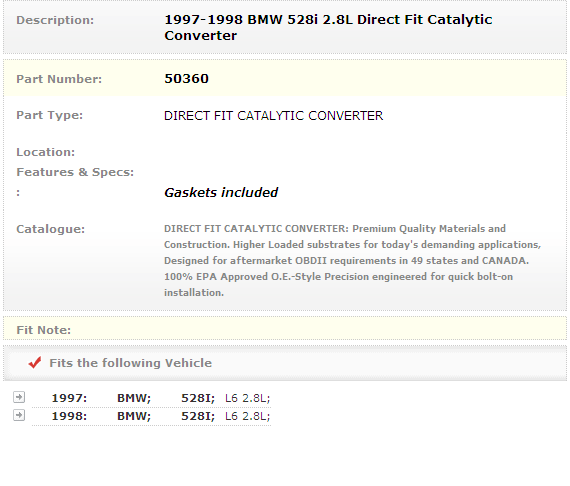
Task: Click the Gaskets included text
Action: [221, 192]
